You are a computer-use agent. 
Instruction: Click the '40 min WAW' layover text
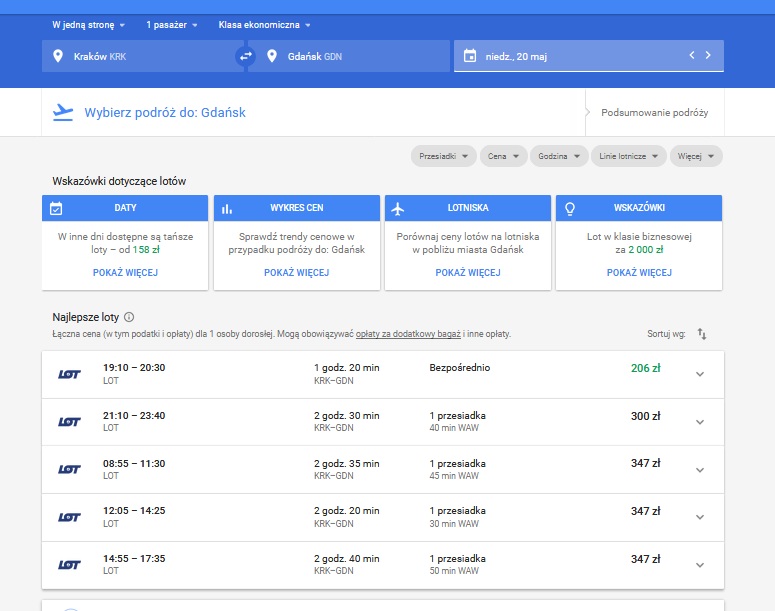click(454, 428)
